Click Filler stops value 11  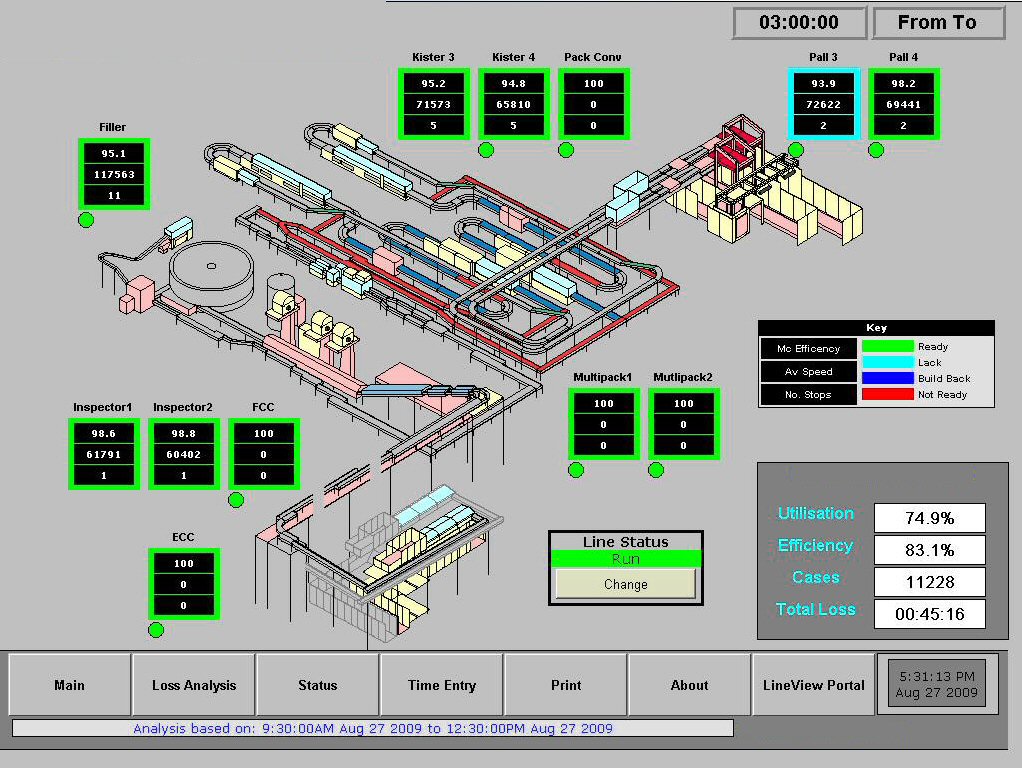point(114,196)
